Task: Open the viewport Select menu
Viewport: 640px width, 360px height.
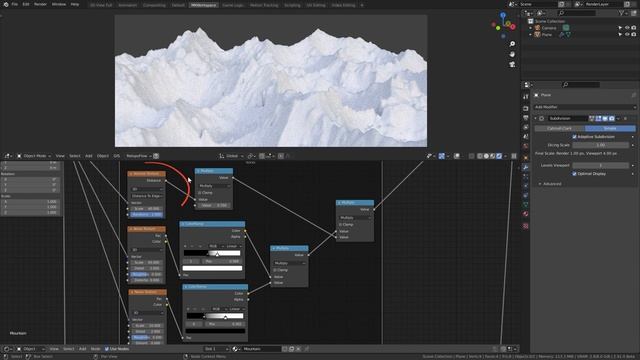Action: [x=75, y=156]
